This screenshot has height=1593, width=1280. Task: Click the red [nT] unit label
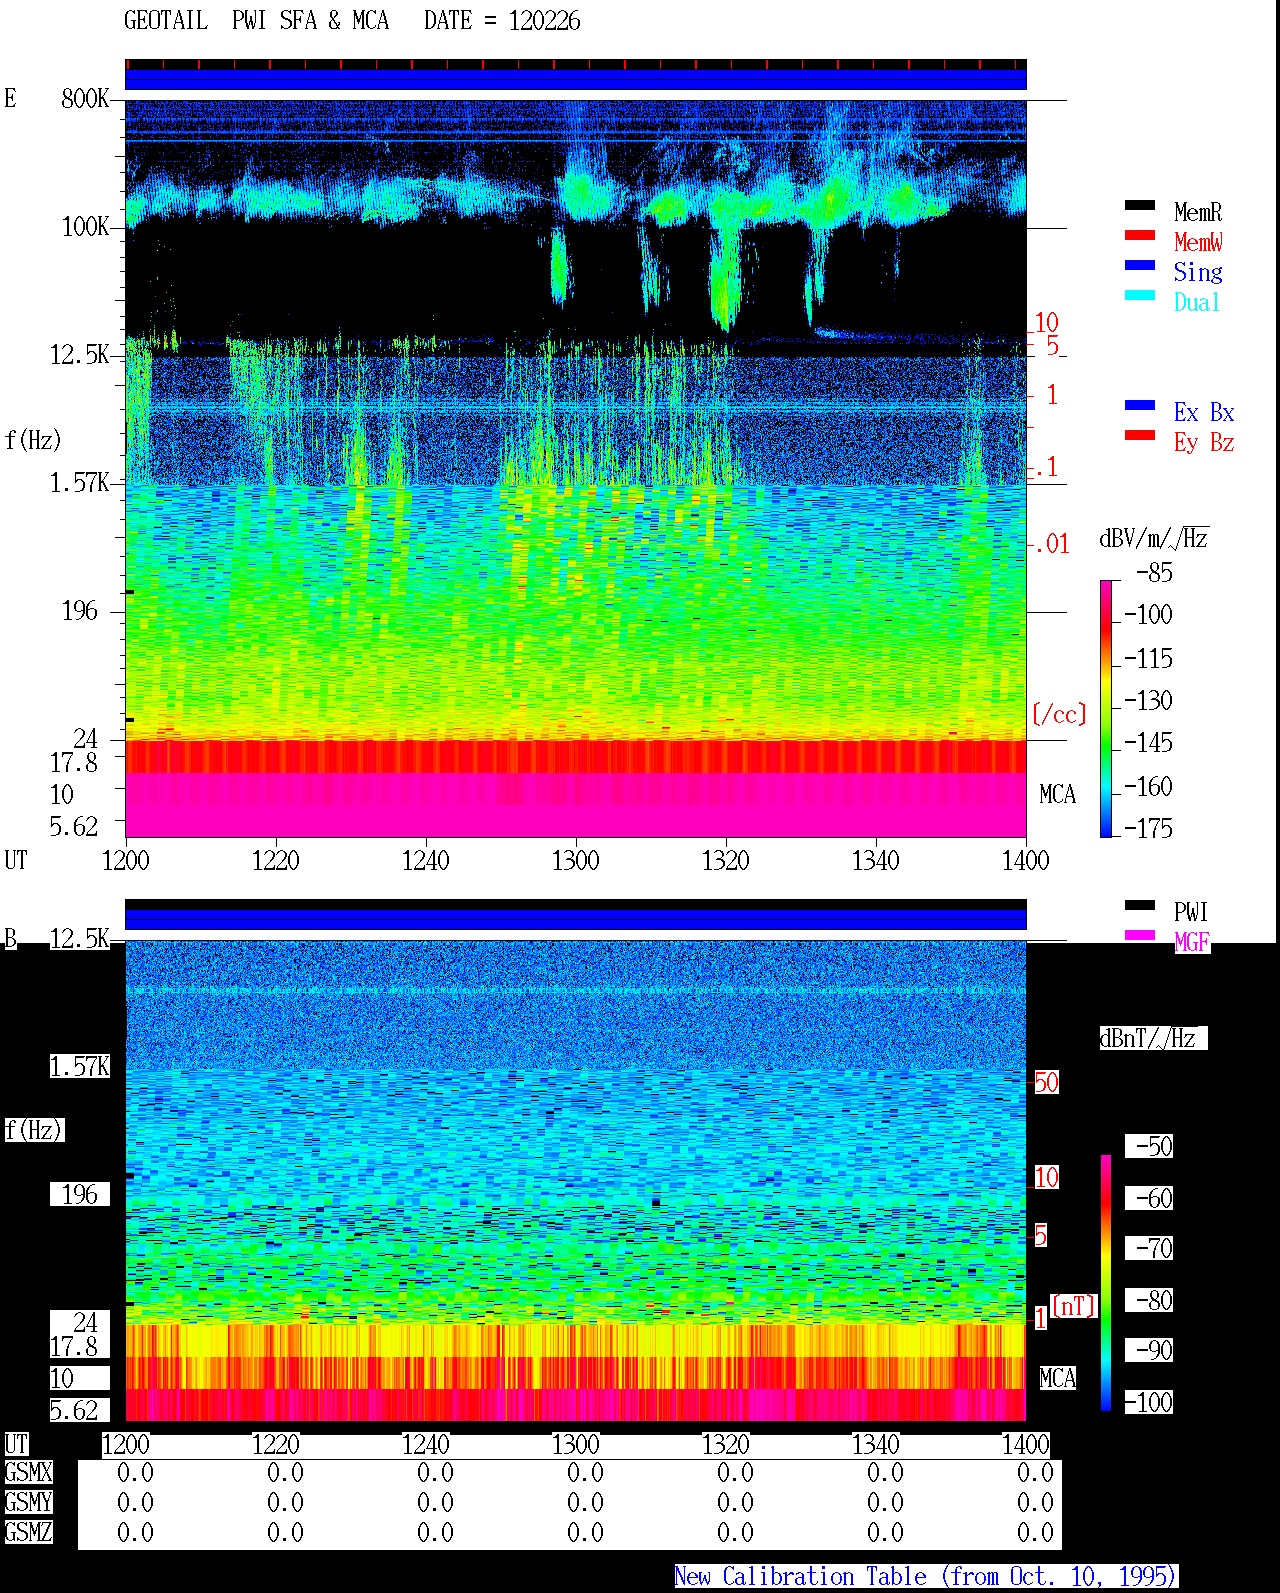(x=1073, y=1306)
